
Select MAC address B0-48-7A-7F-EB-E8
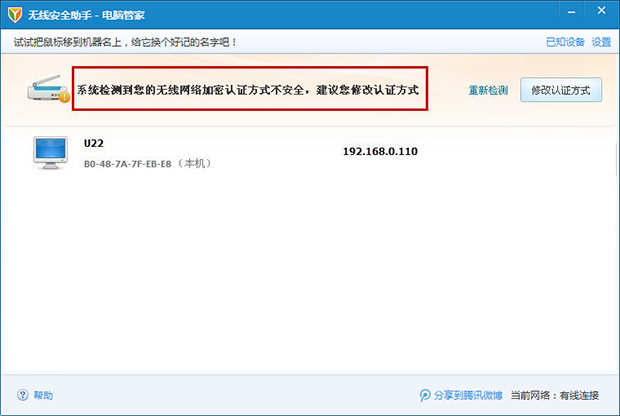[x=127, y=164]
